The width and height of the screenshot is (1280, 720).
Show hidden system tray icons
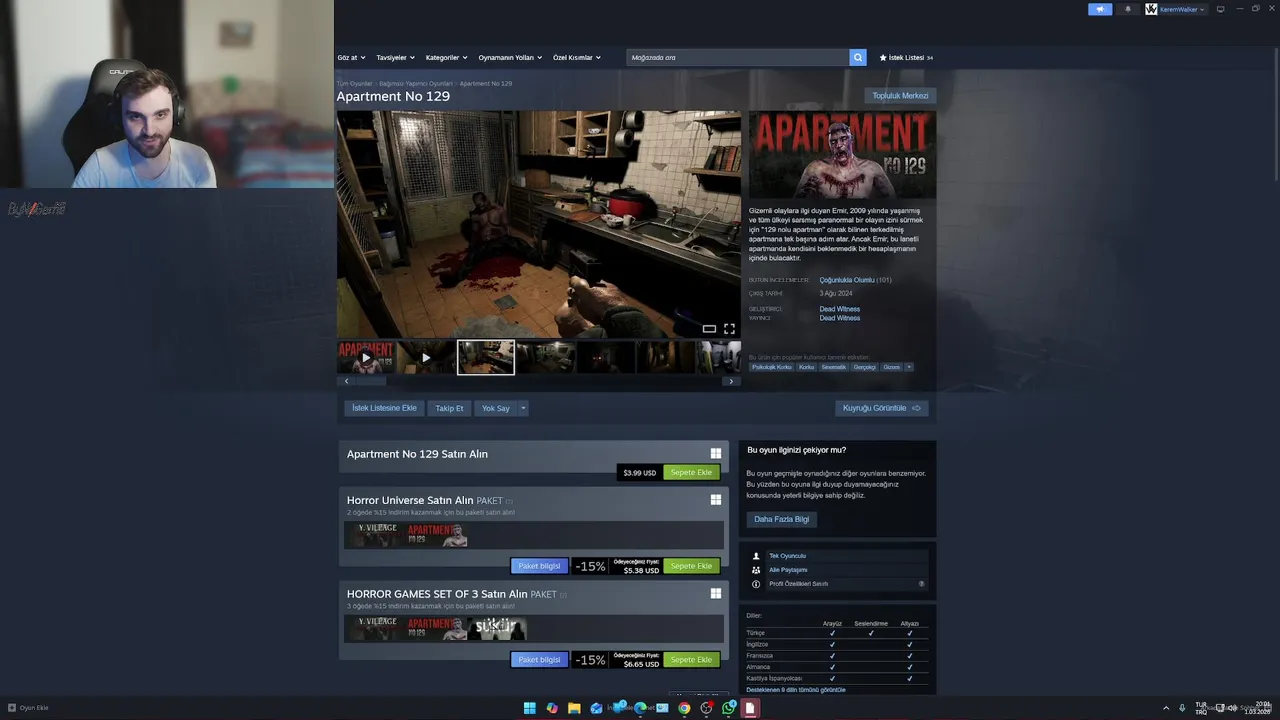tap(1165, 708)
